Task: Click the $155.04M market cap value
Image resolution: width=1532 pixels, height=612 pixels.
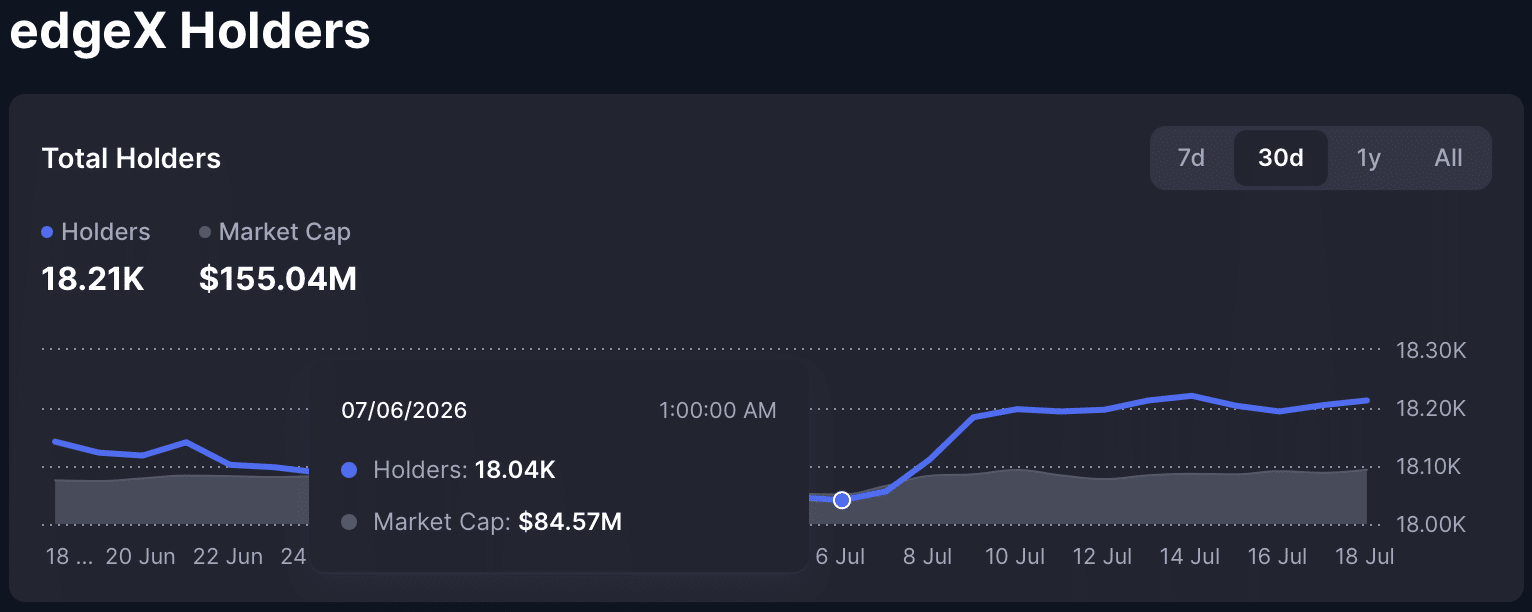Action: click(278, 279)
